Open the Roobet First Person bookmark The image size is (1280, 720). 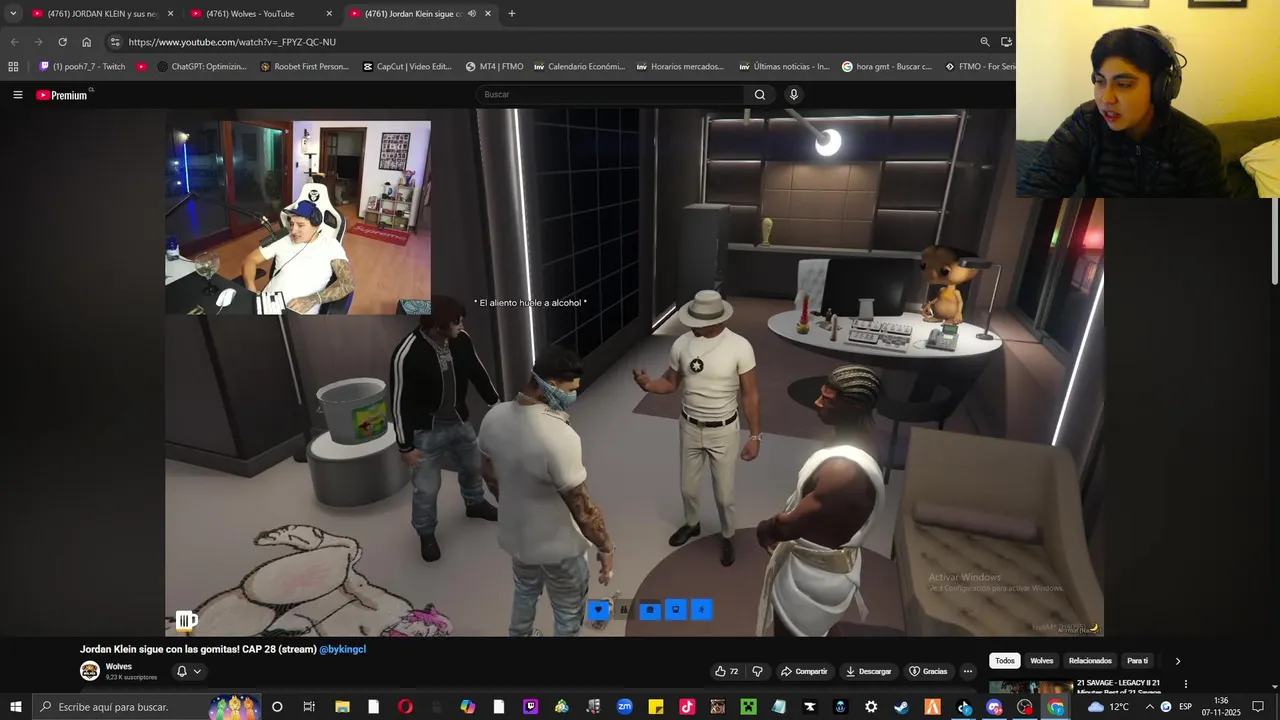pyautogui.click(x=304, y=67)
